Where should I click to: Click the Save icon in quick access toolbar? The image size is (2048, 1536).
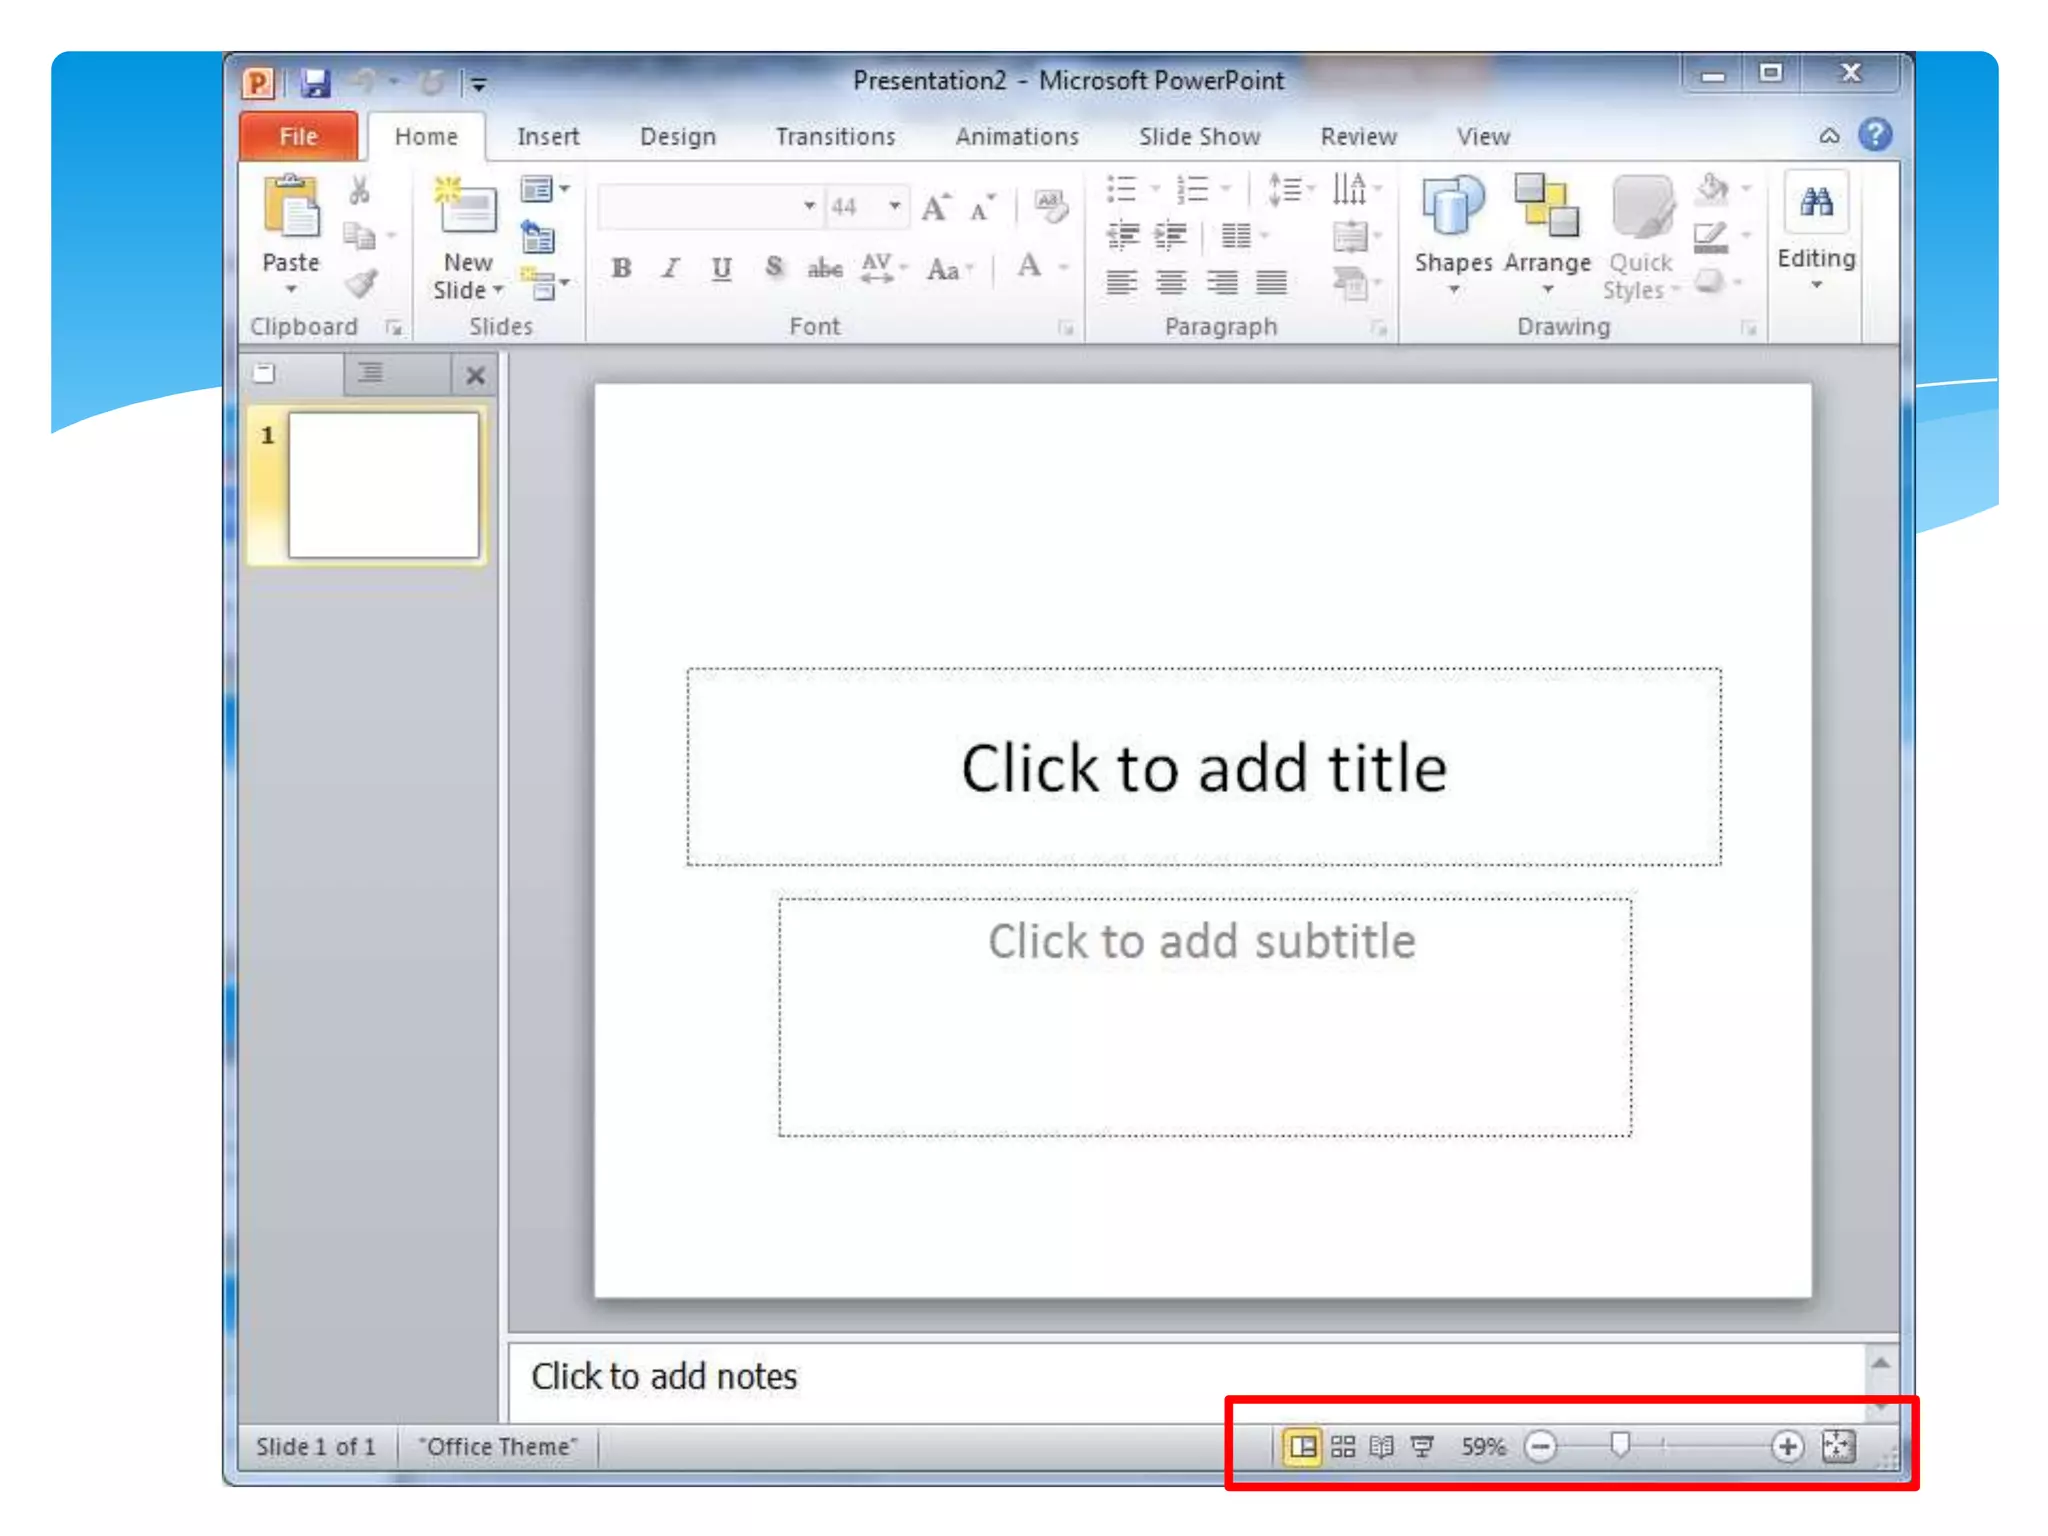point(316,83)
